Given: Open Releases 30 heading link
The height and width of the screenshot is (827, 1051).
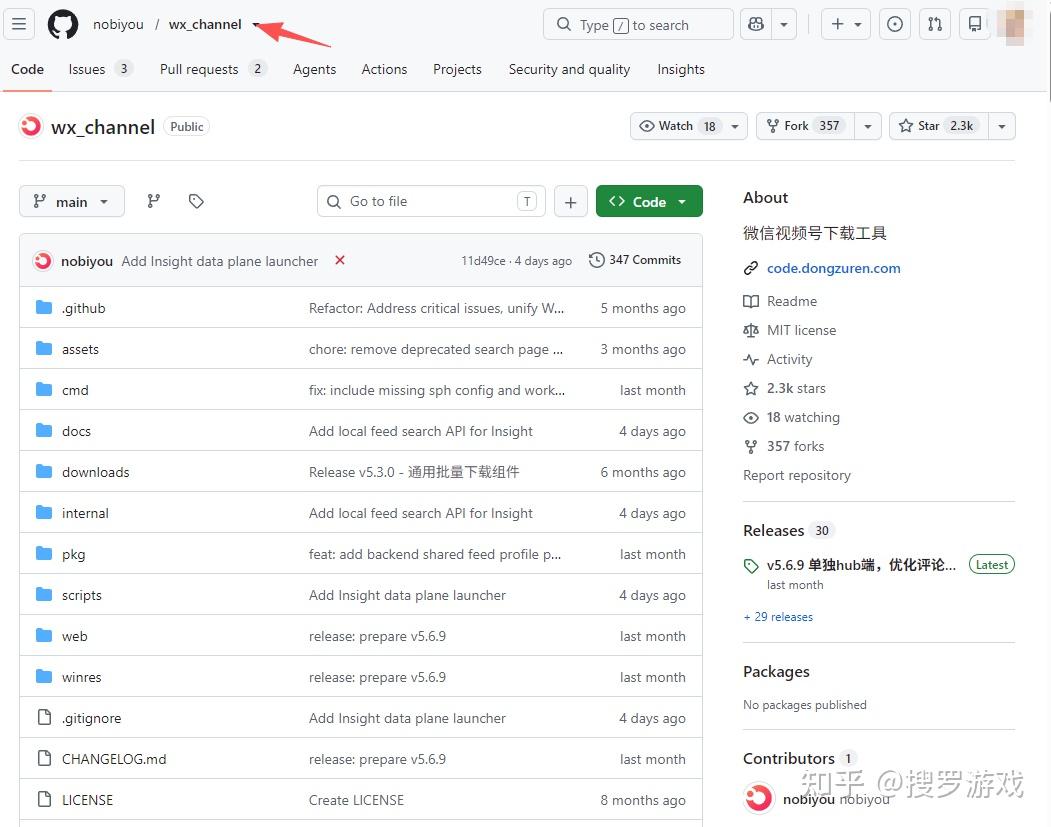Looking at the screenshot, I should pyautogui.click(x=787, y=530).
